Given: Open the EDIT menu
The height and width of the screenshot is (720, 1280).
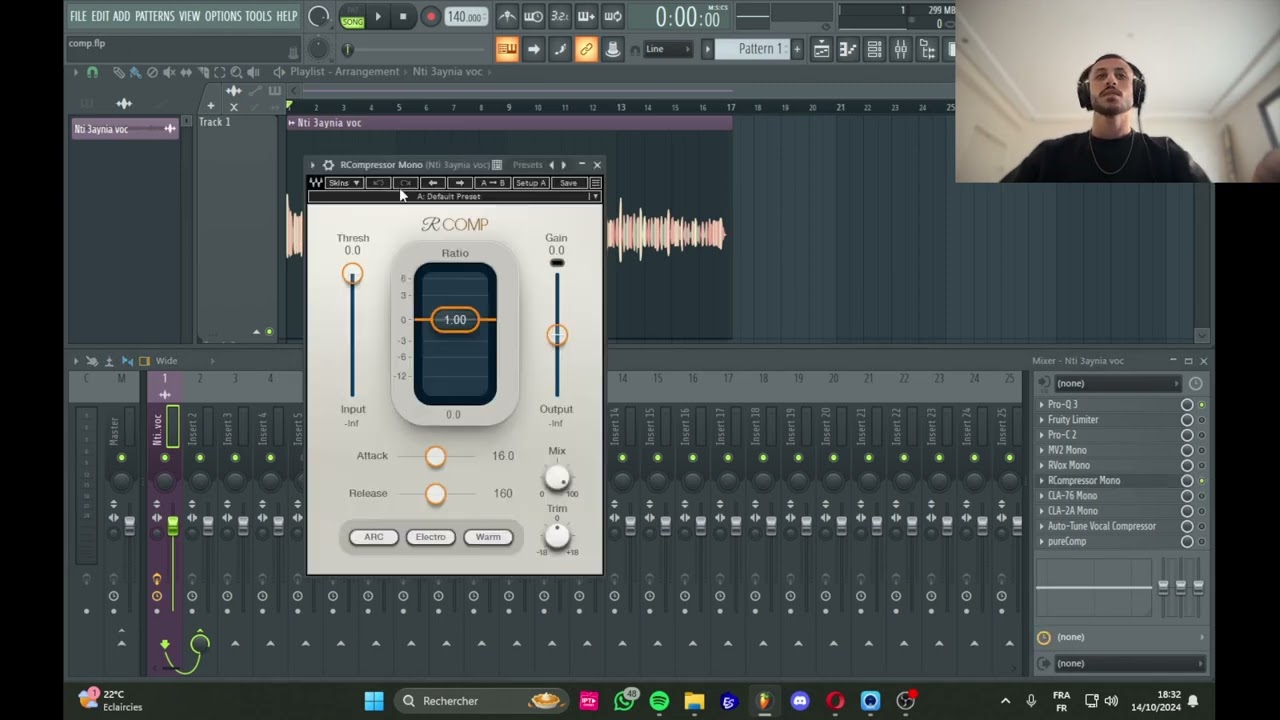Looking at the screenshot, I should pos(100,16).
